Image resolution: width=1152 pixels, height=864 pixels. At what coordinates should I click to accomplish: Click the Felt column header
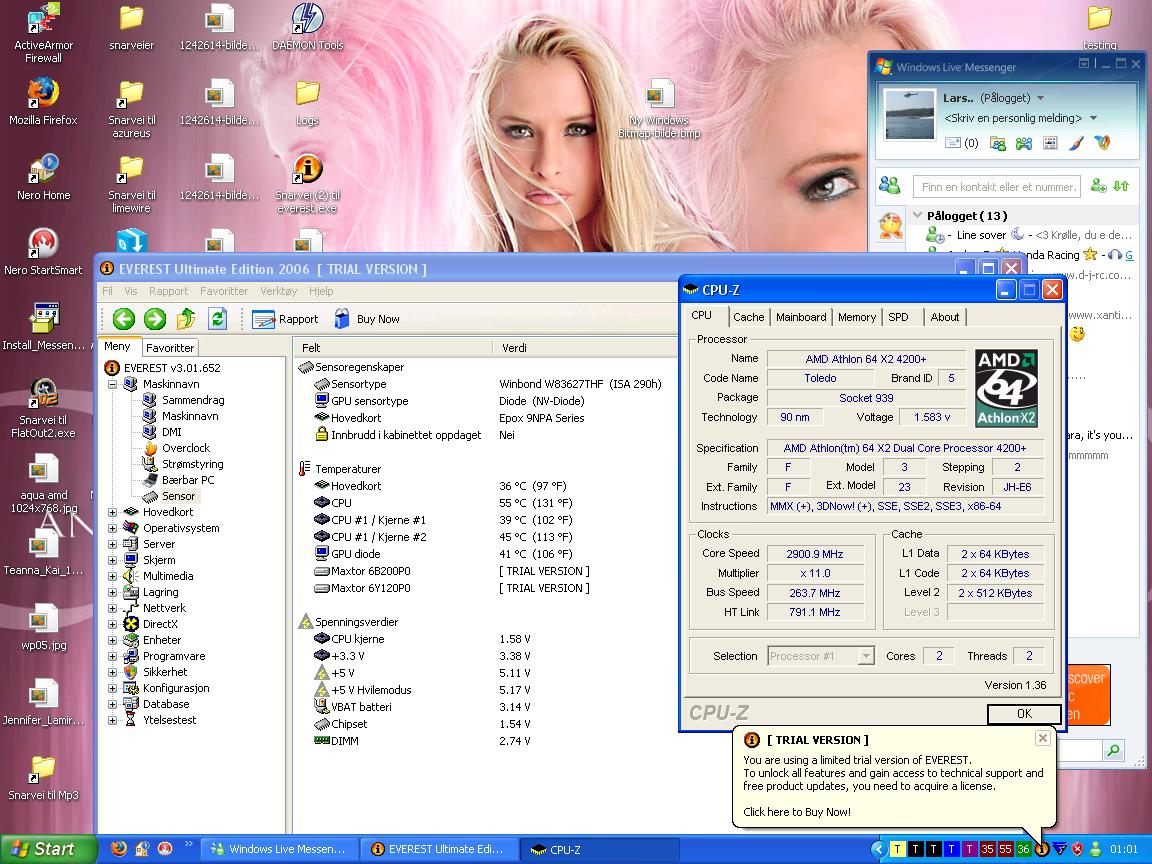[x=393, y=348]
